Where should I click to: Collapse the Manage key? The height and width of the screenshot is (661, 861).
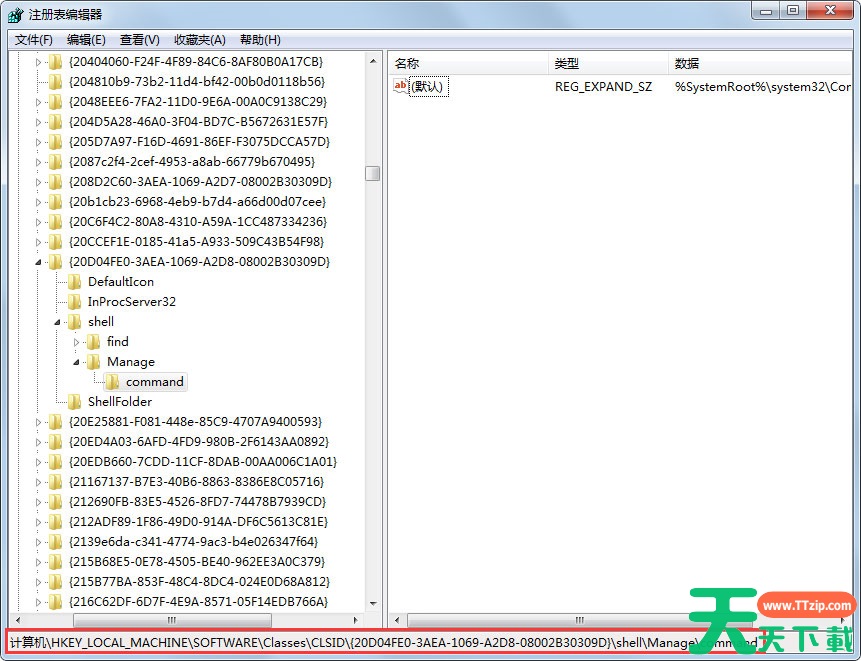click(76, 362)
